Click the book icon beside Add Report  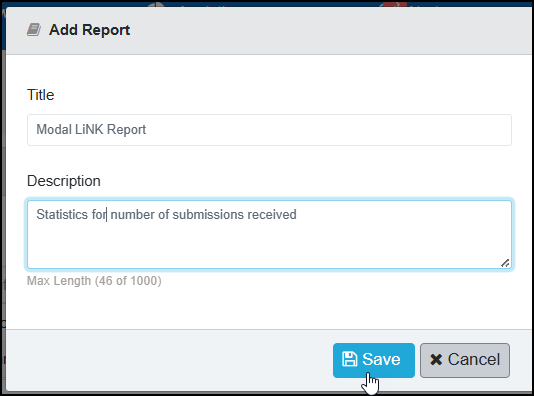[34, 30]
